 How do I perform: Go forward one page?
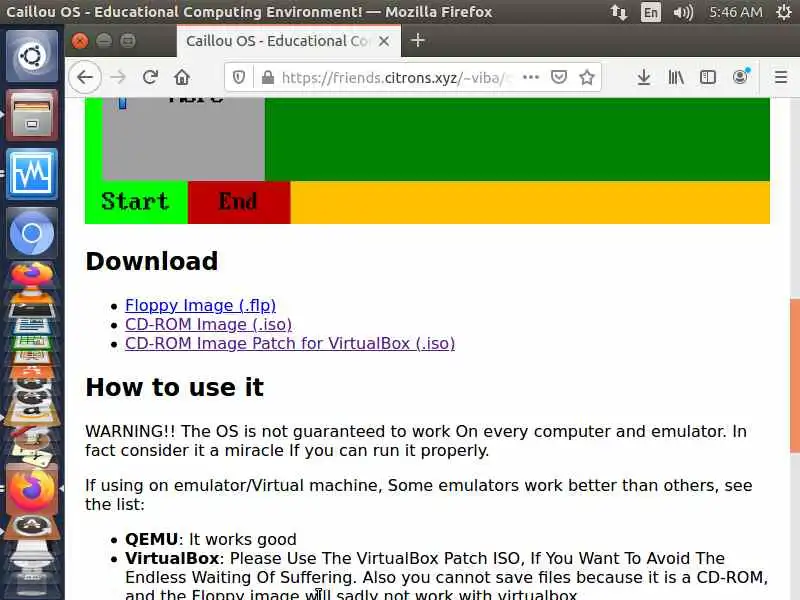(118, 77)
